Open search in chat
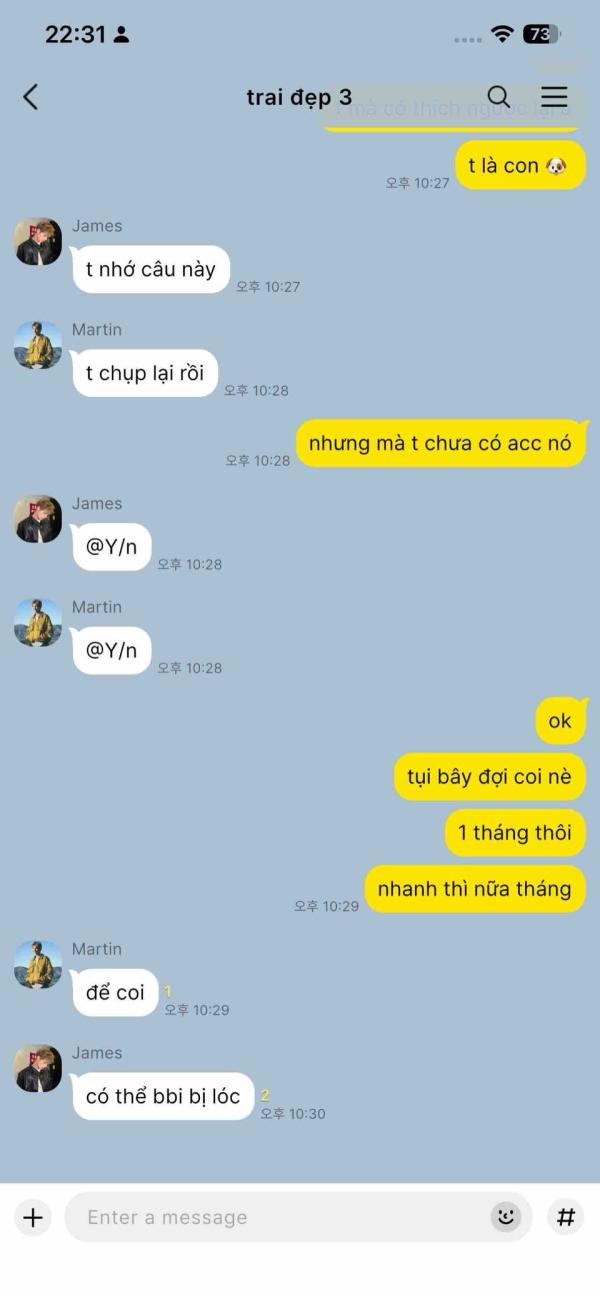Viewport: 600px width, 1299px height. pos(498,97)
